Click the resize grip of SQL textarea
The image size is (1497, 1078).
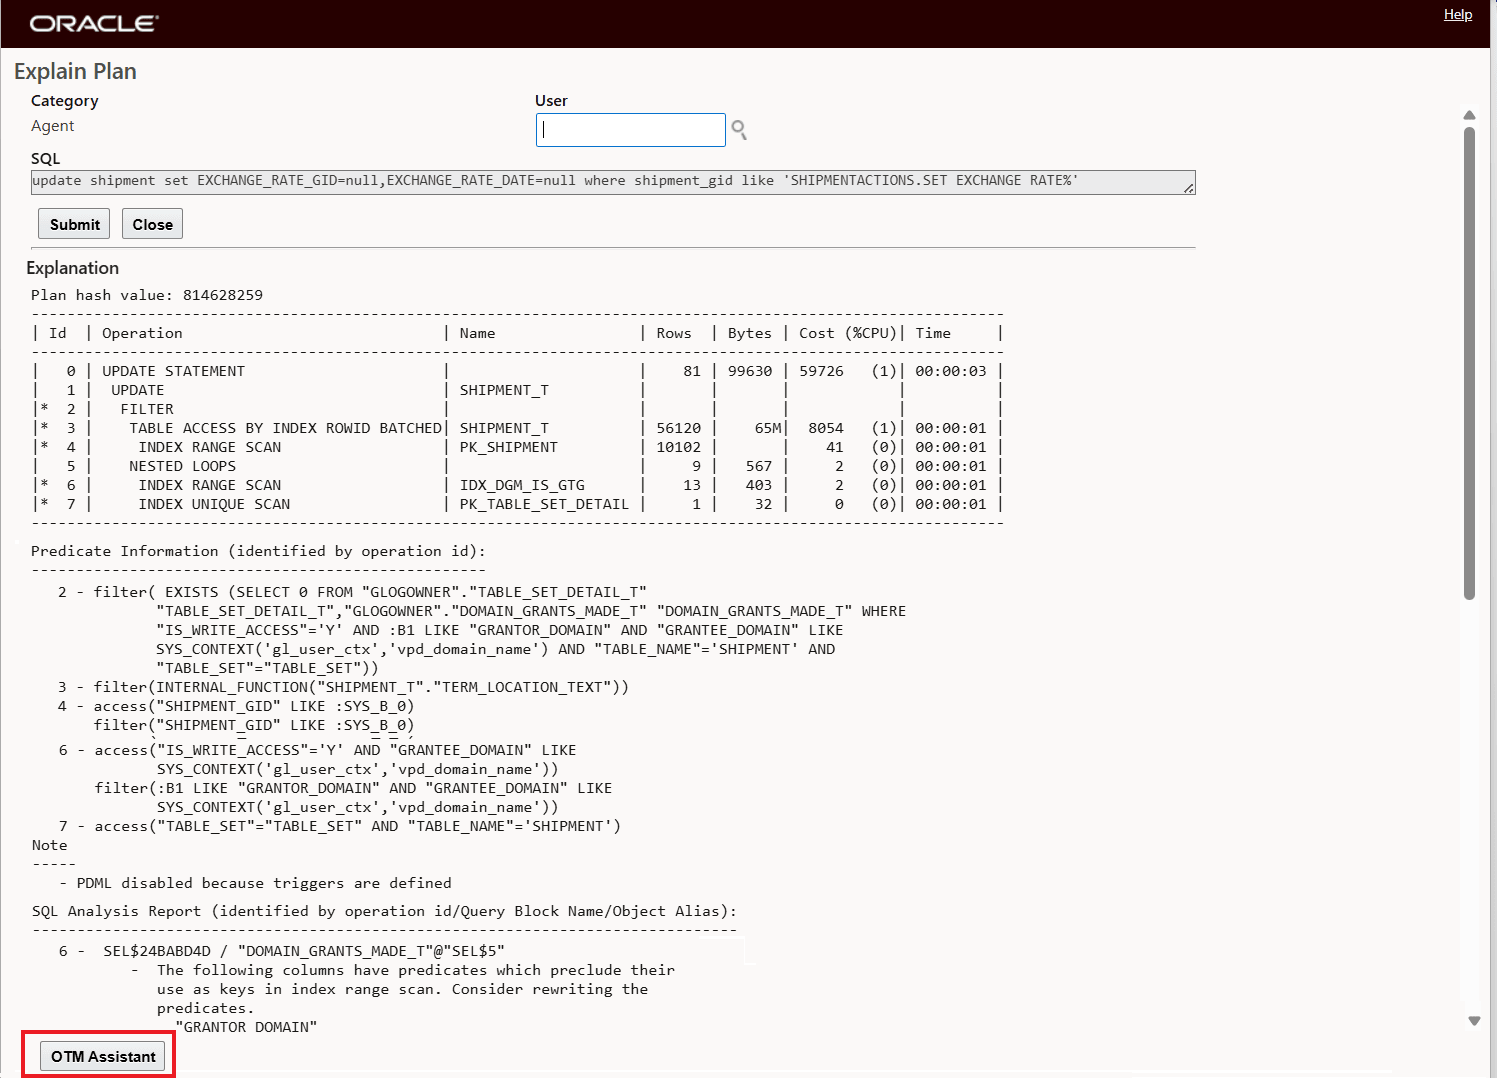tap(1188, 188)
